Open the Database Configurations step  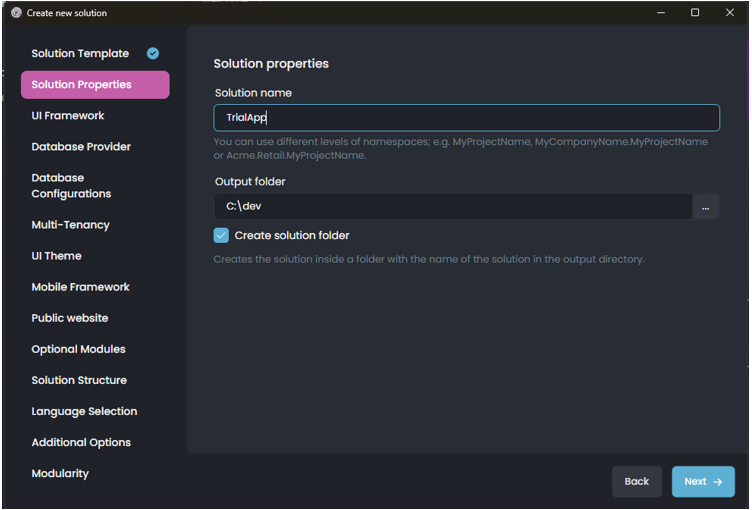[71, 186]
